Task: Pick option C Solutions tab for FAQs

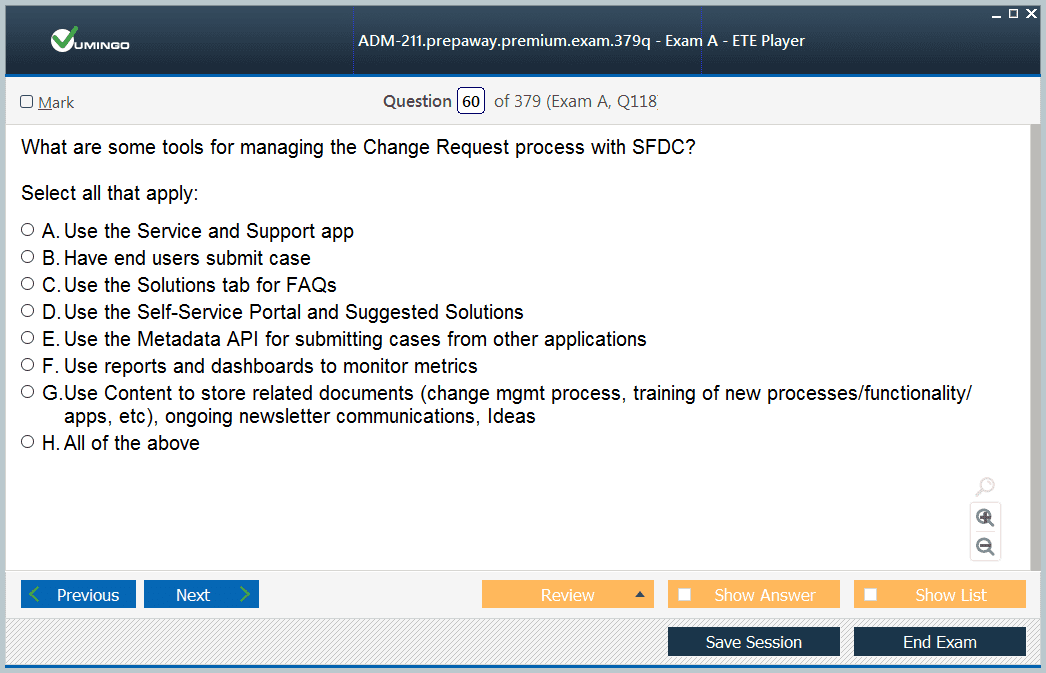Action: (27, 284)
